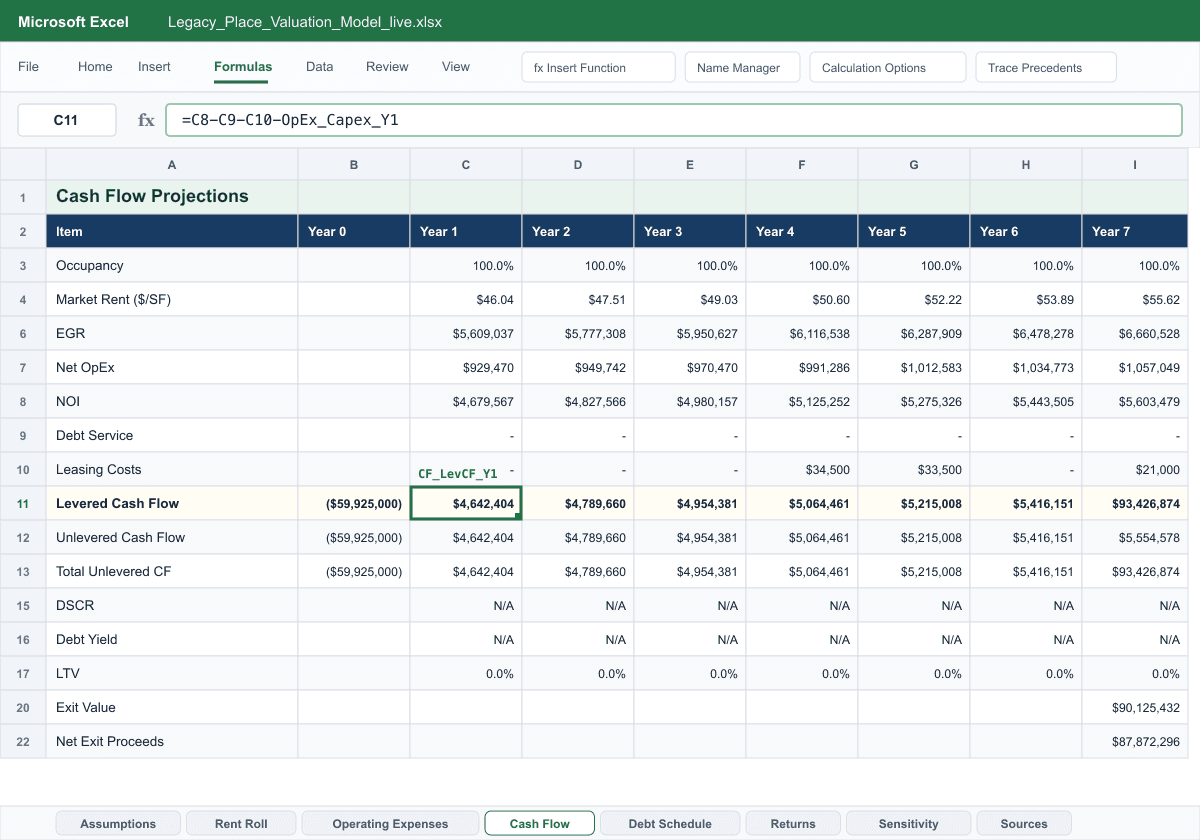Viewport: 1200px width, 840px height.
Task: Open the Name Manager
Action: 742,67
